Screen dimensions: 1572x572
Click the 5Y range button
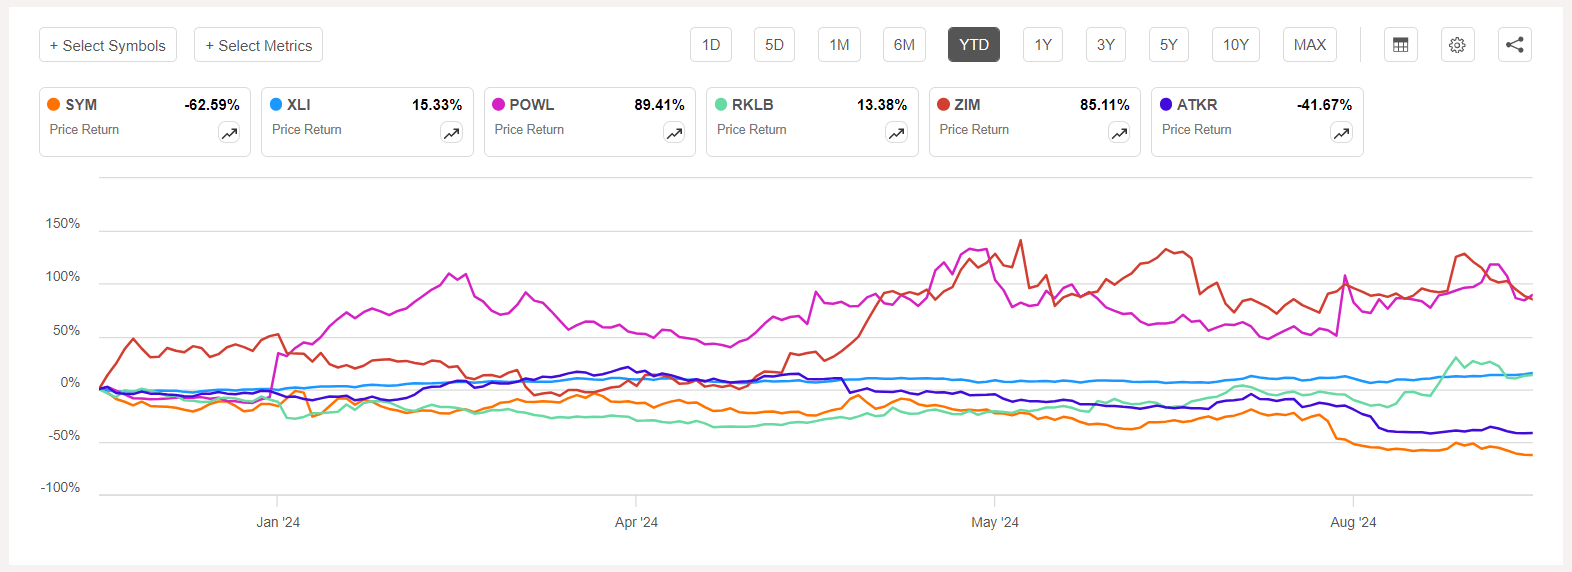click(1168, 45)
